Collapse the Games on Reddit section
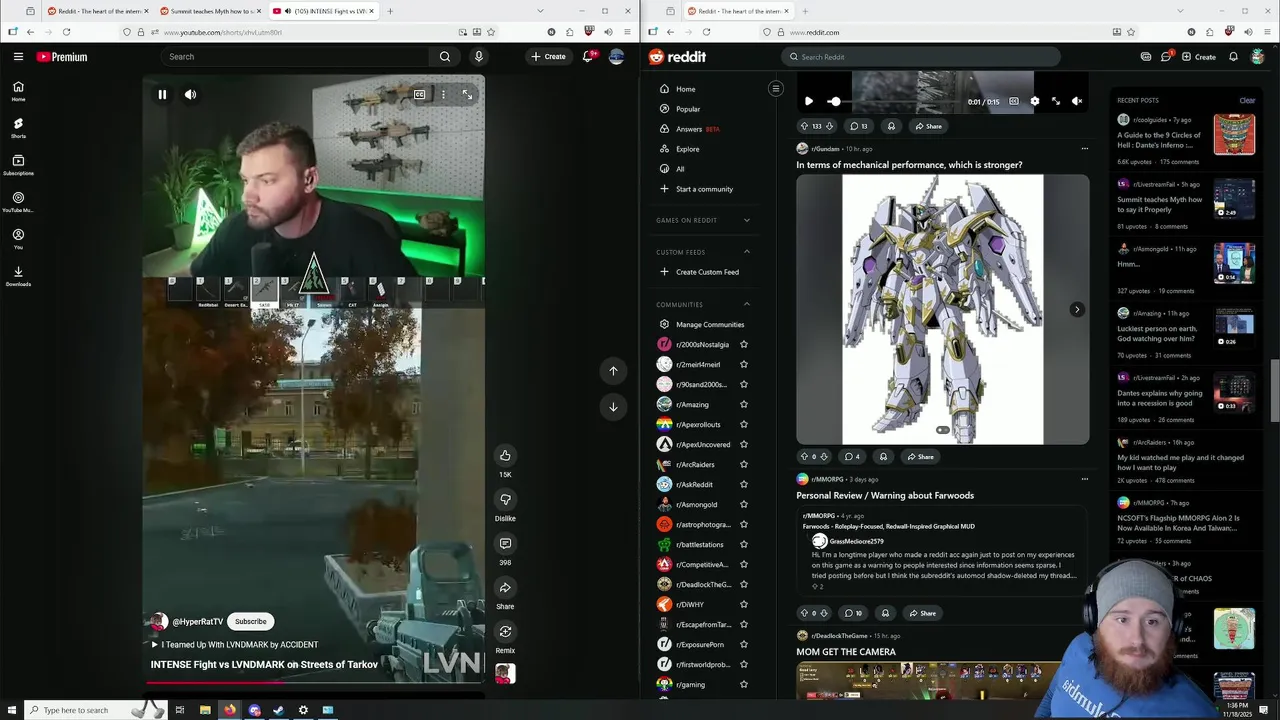The height and width of the screenshot is (720, 1280). (746, 220)
